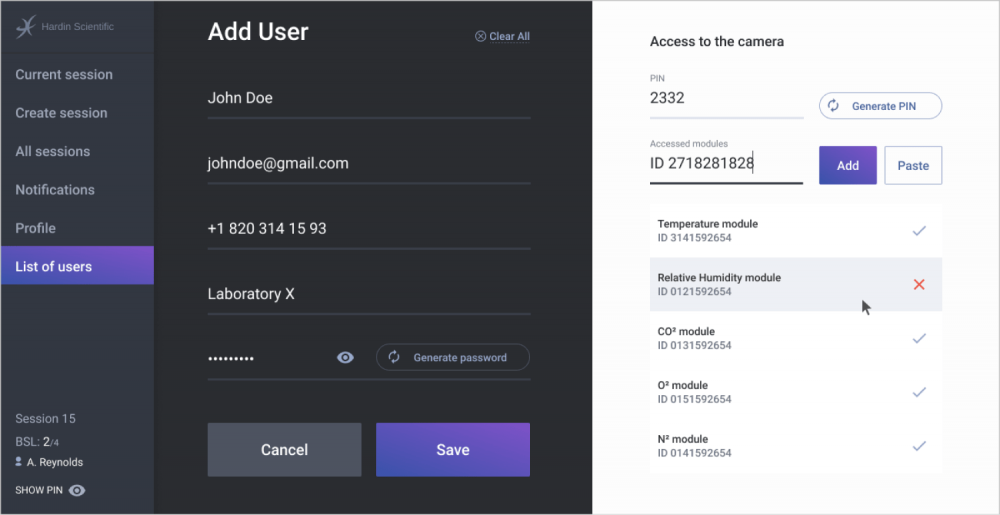Image resolution: width=1000 pixels, height=515 pixels.
Task: Click the email input field
Action: [368, 164]
